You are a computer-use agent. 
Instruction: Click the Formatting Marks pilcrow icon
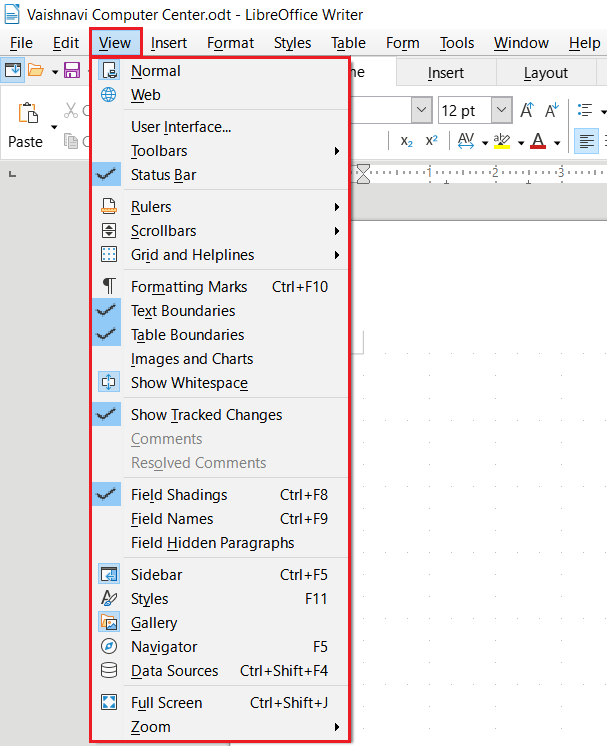coord(109,286)
